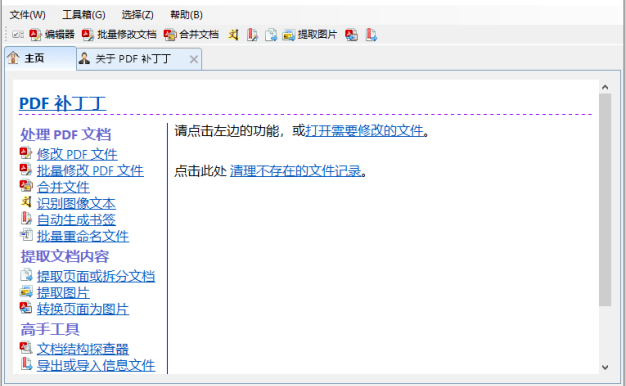The width and height of the screenshot is (626, 386).
Task: Open the 合并文件 link
Action: 63,187
